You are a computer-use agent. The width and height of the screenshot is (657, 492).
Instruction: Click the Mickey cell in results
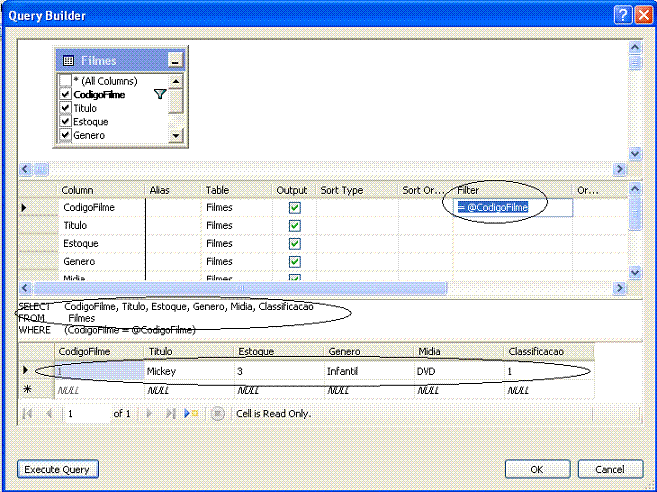point(189,371)
